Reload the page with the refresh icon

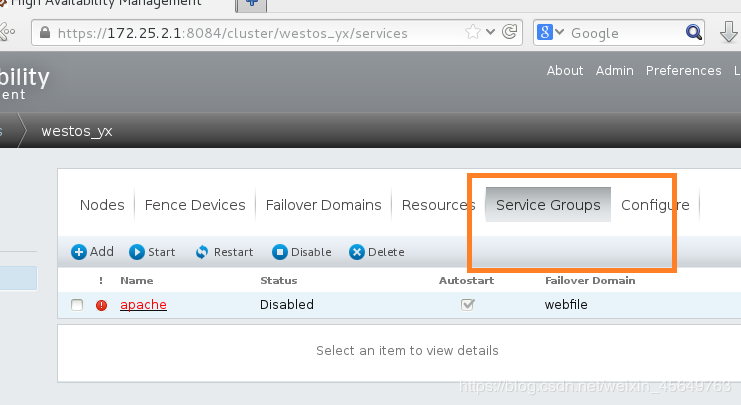(509, 32)
